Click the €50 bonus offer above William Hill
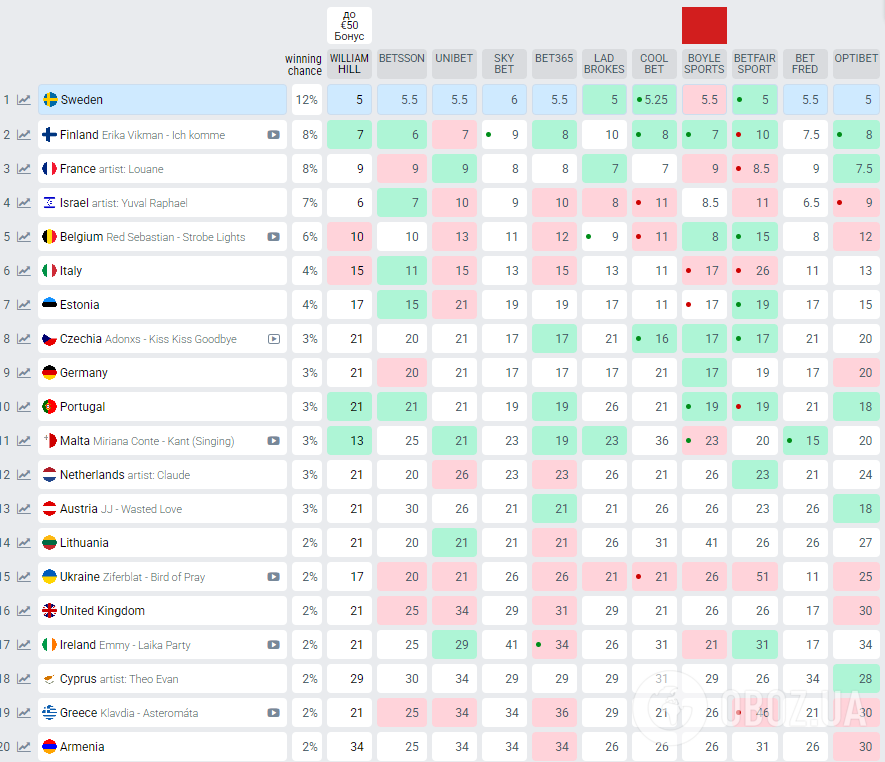The width and height of the screenshot is (885, 762). coord(349,25)
